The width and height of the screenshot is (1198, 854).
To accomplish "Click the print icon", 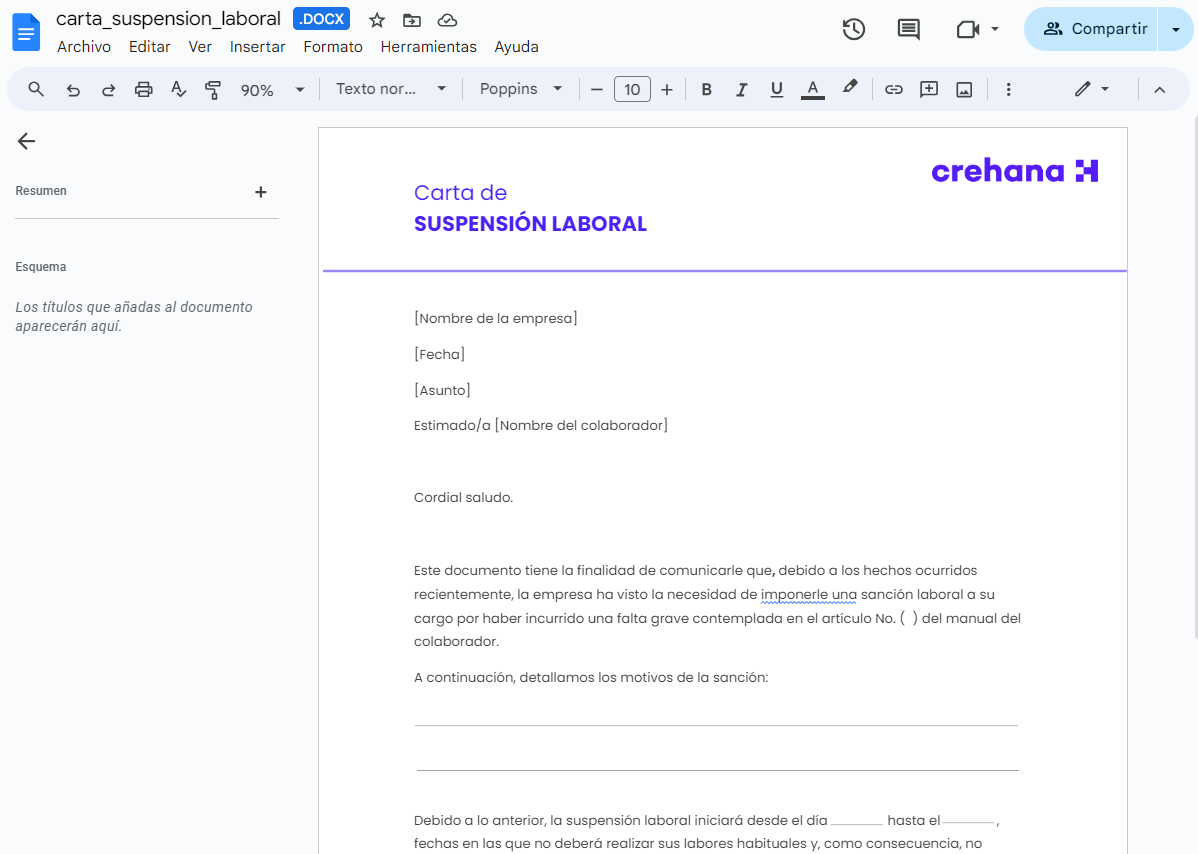I will [143, 89].
